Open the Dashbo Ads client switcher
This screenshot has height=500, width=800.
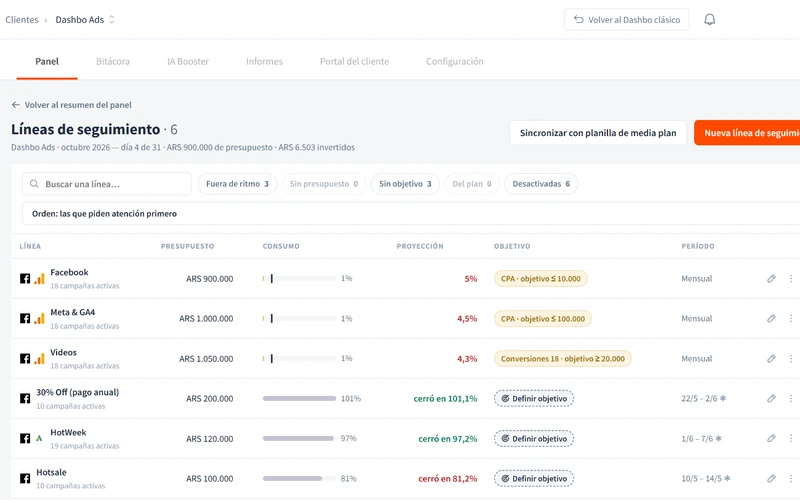85,19
